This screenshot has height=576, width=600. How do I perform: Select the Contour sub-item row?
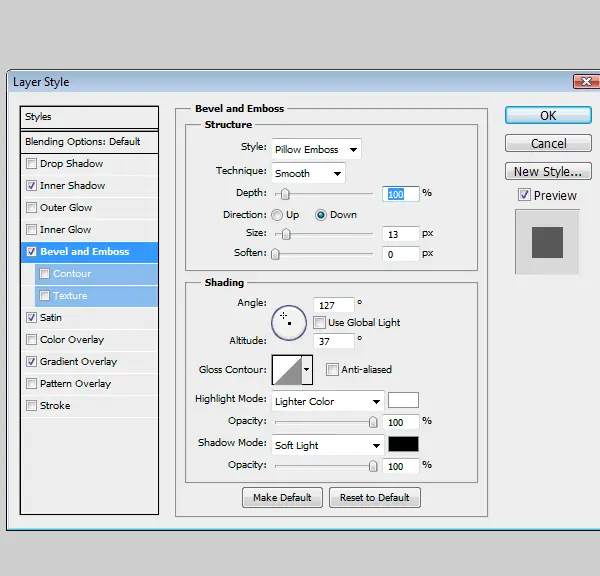point(96,274)
